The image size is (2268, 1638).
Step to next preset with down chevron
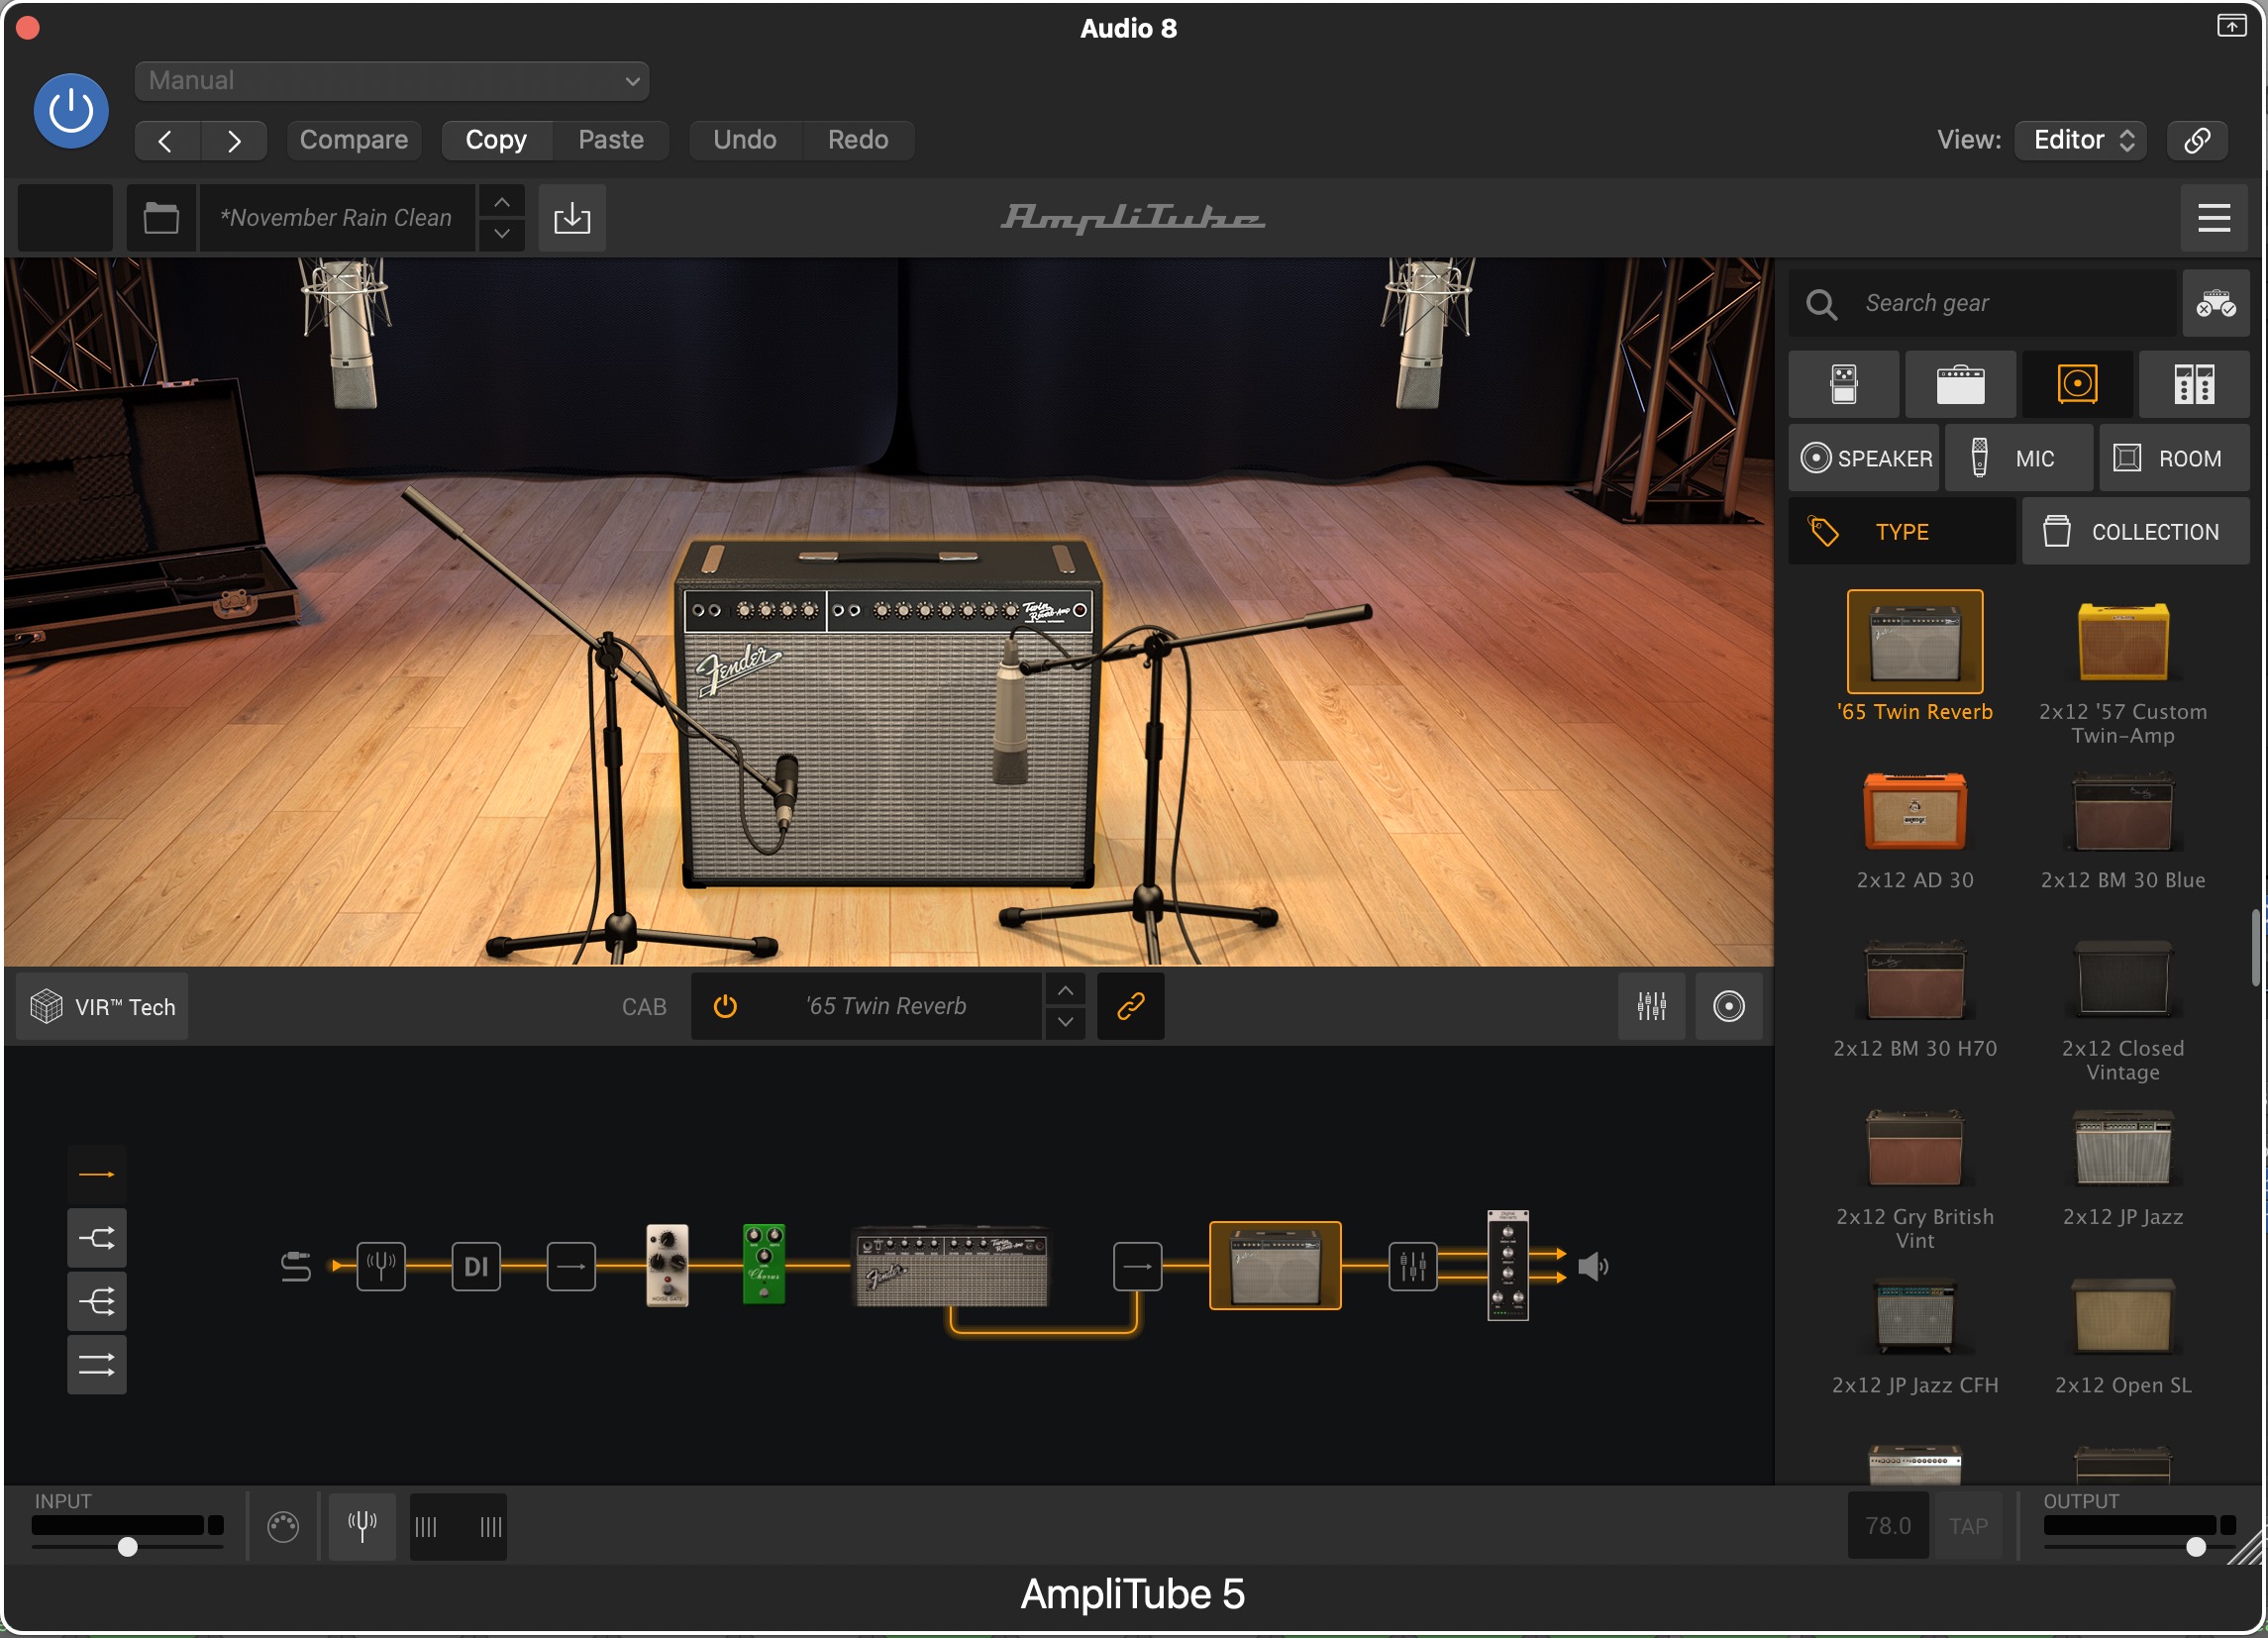(x=502, y=234)
